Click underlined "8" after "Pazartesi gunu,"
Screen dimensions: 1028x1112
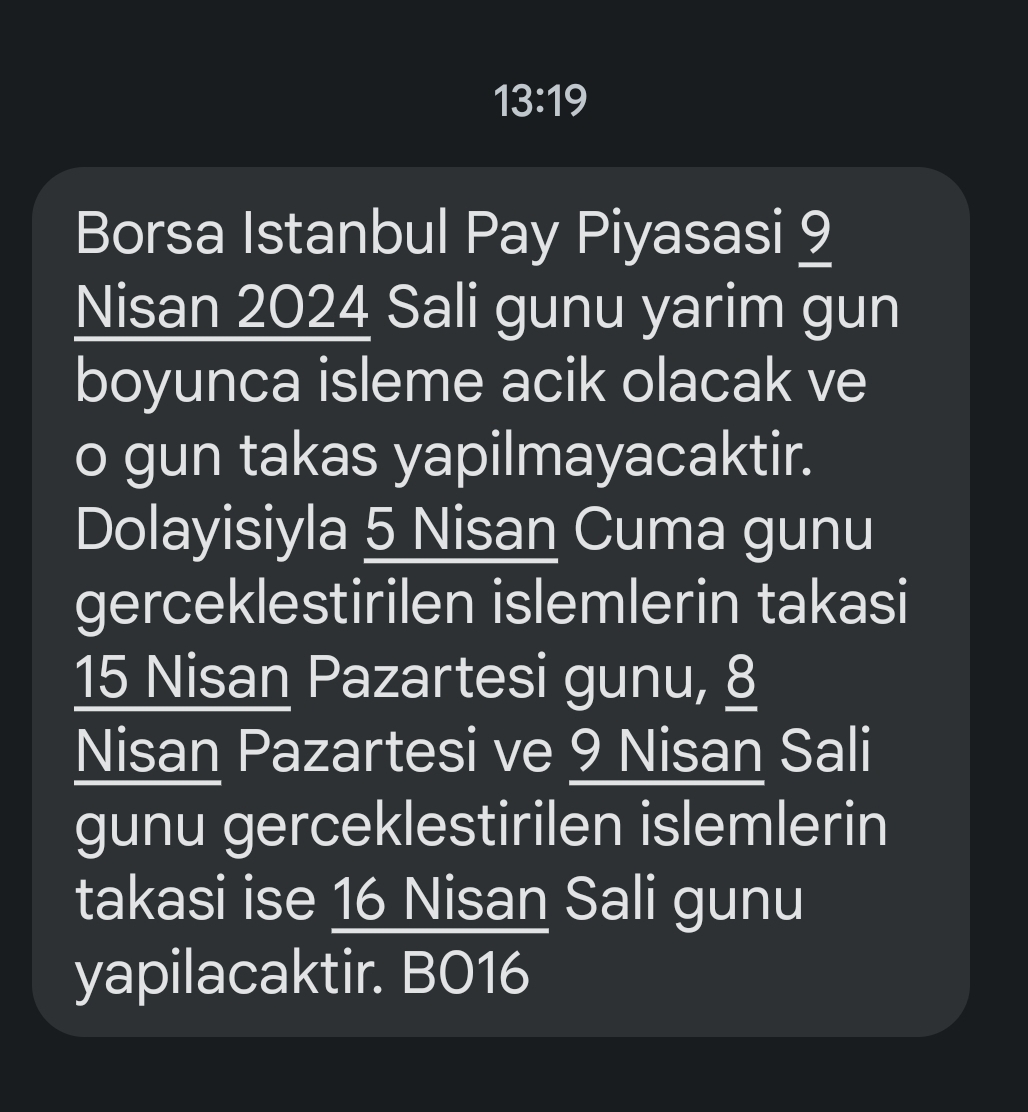pyautogui.click(x=741, y=678)
